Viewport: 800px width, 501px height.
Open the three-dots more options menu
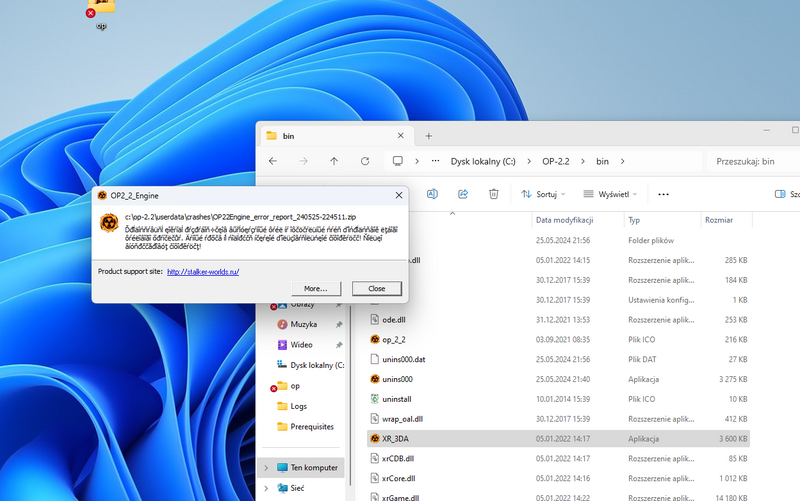(663, 194)
